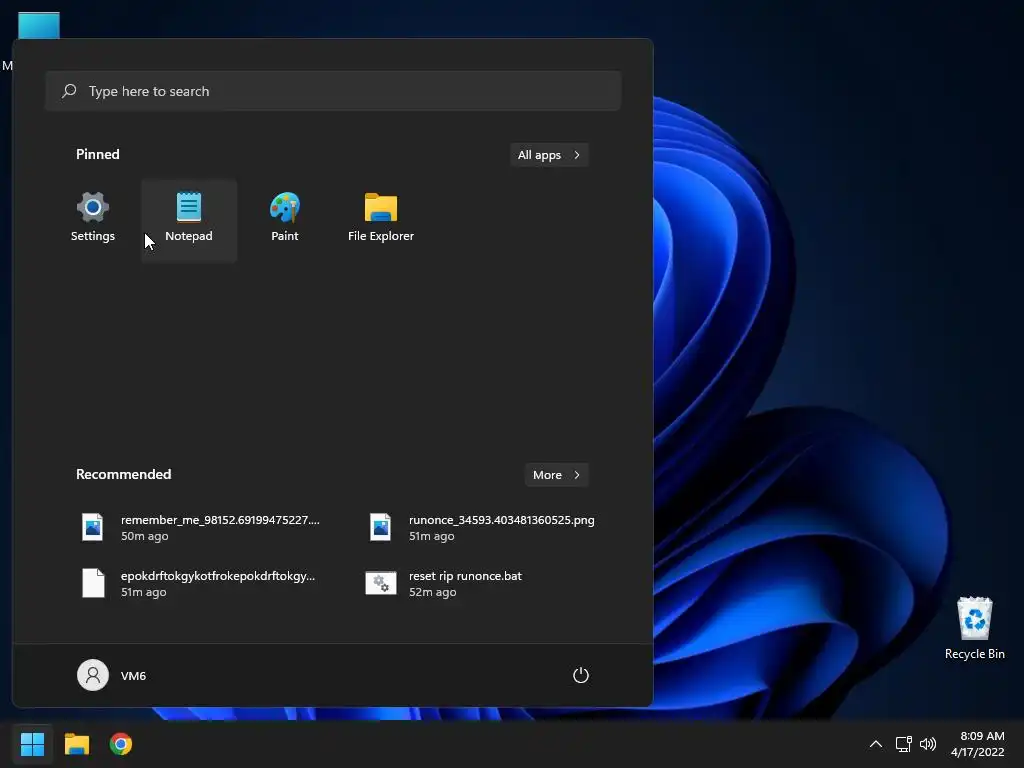Open the Settings pinned app

click(93, 218)
